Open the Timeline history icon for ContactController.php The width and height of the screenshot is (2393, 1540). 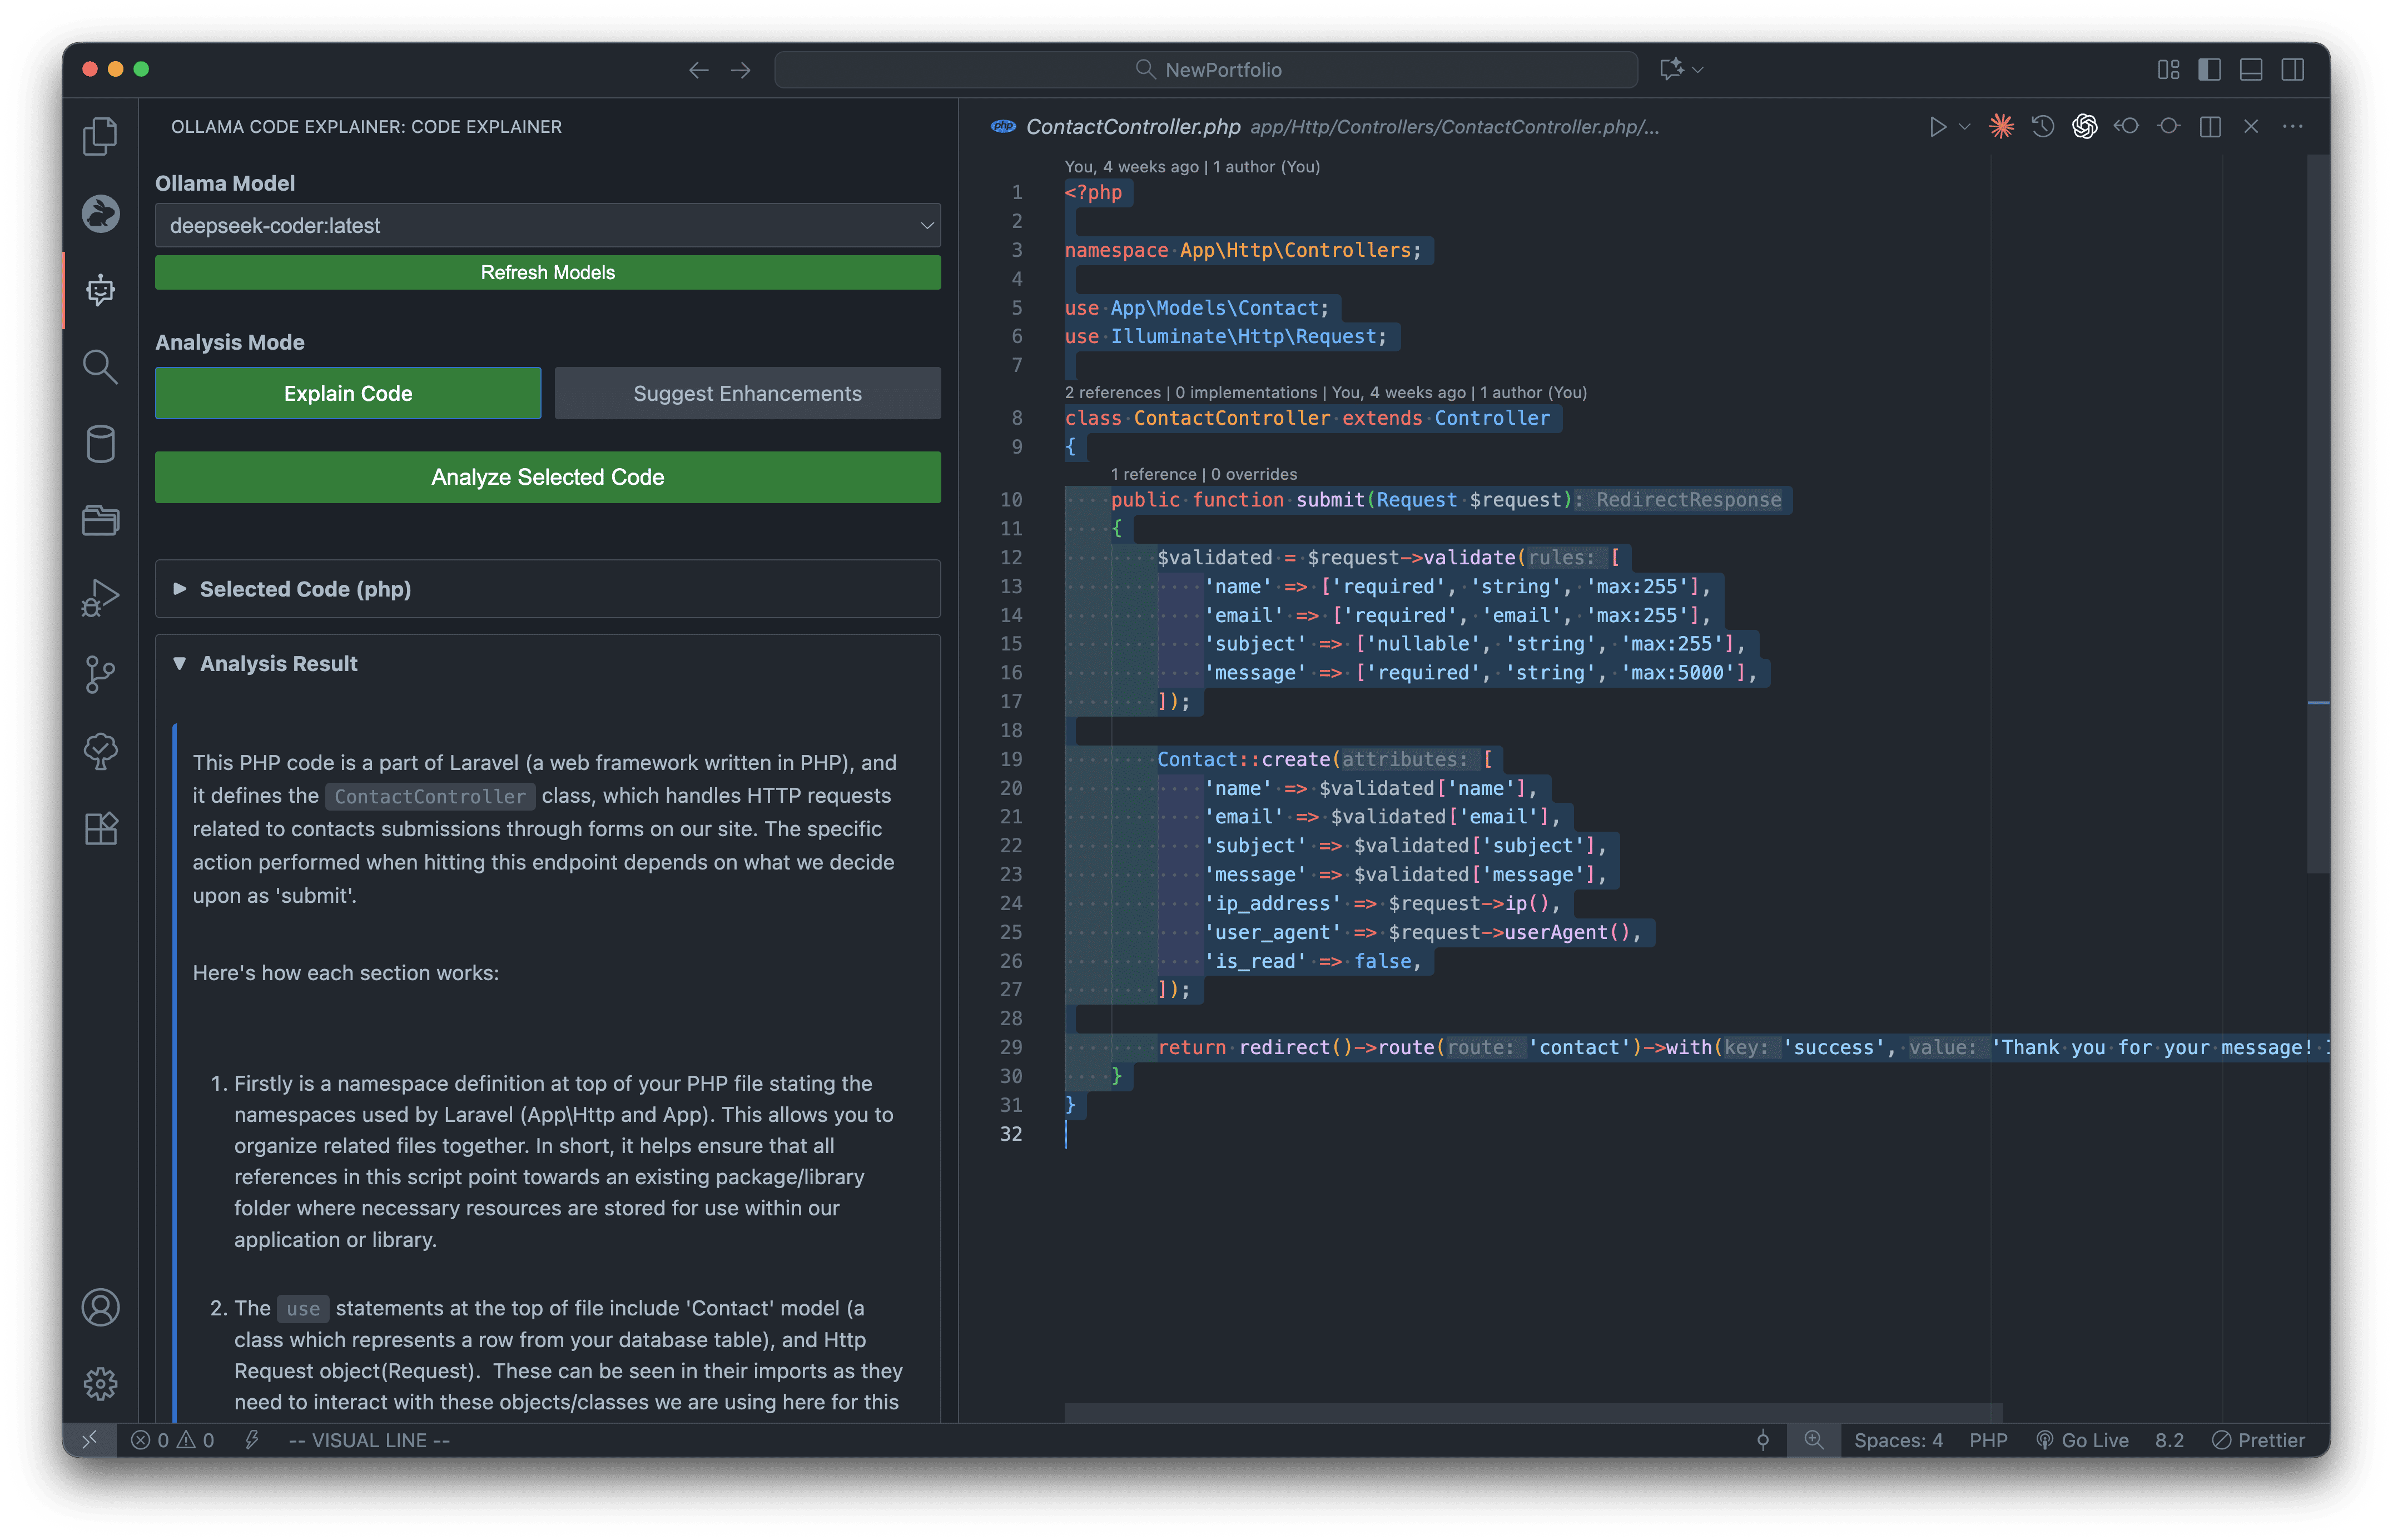point(2042,126)
